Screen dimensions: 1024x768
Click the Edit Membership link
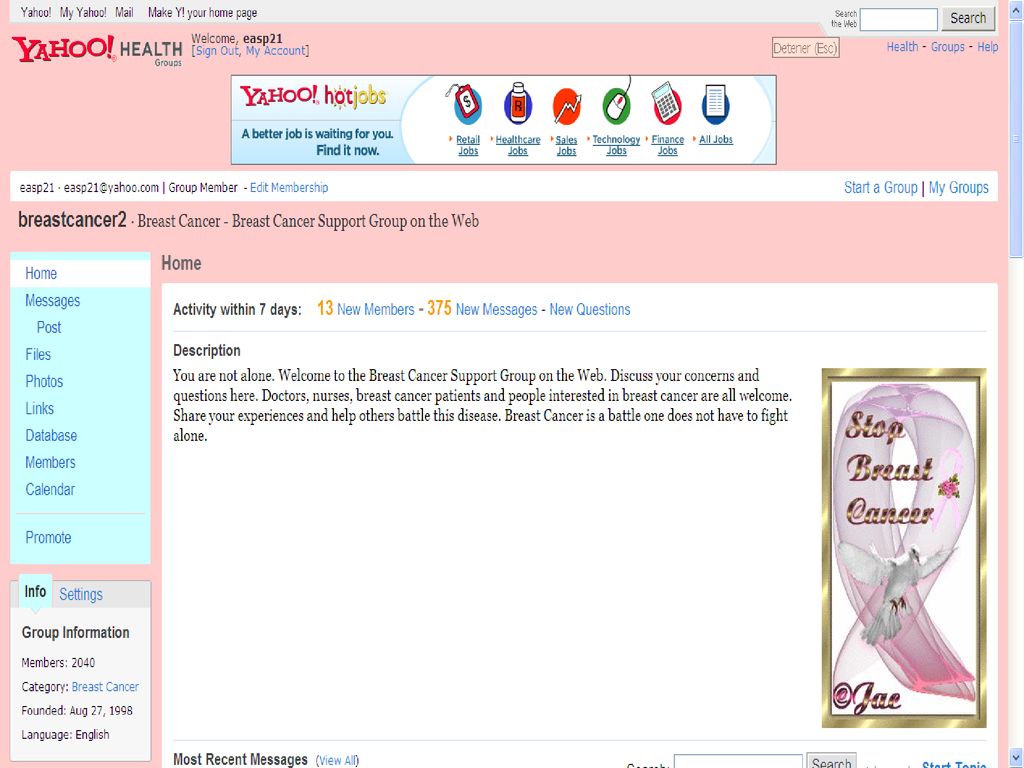click(x=289, y=188)
